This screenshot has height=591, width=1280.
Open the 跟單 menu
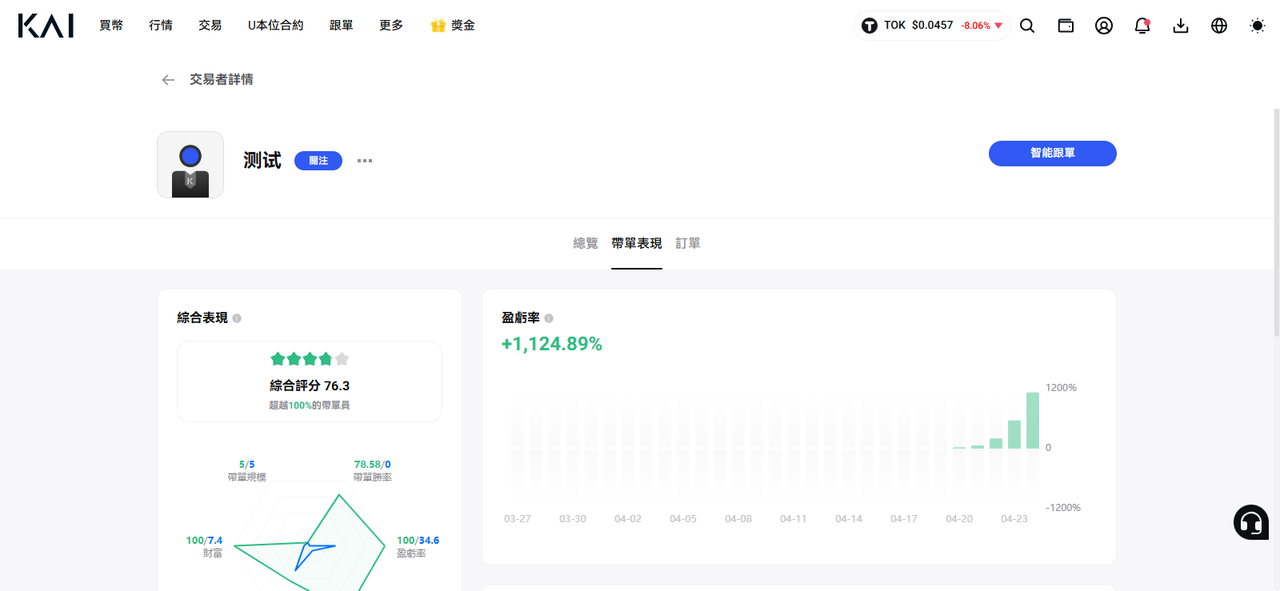pyautogui.click(x=341, y=26)
